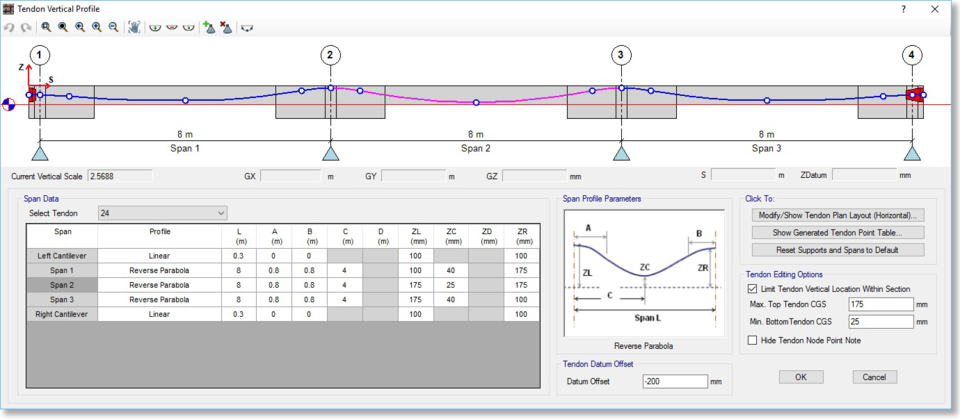Click the remove support icon with red X
Screen dimensions: 960x419
point(226,27)
